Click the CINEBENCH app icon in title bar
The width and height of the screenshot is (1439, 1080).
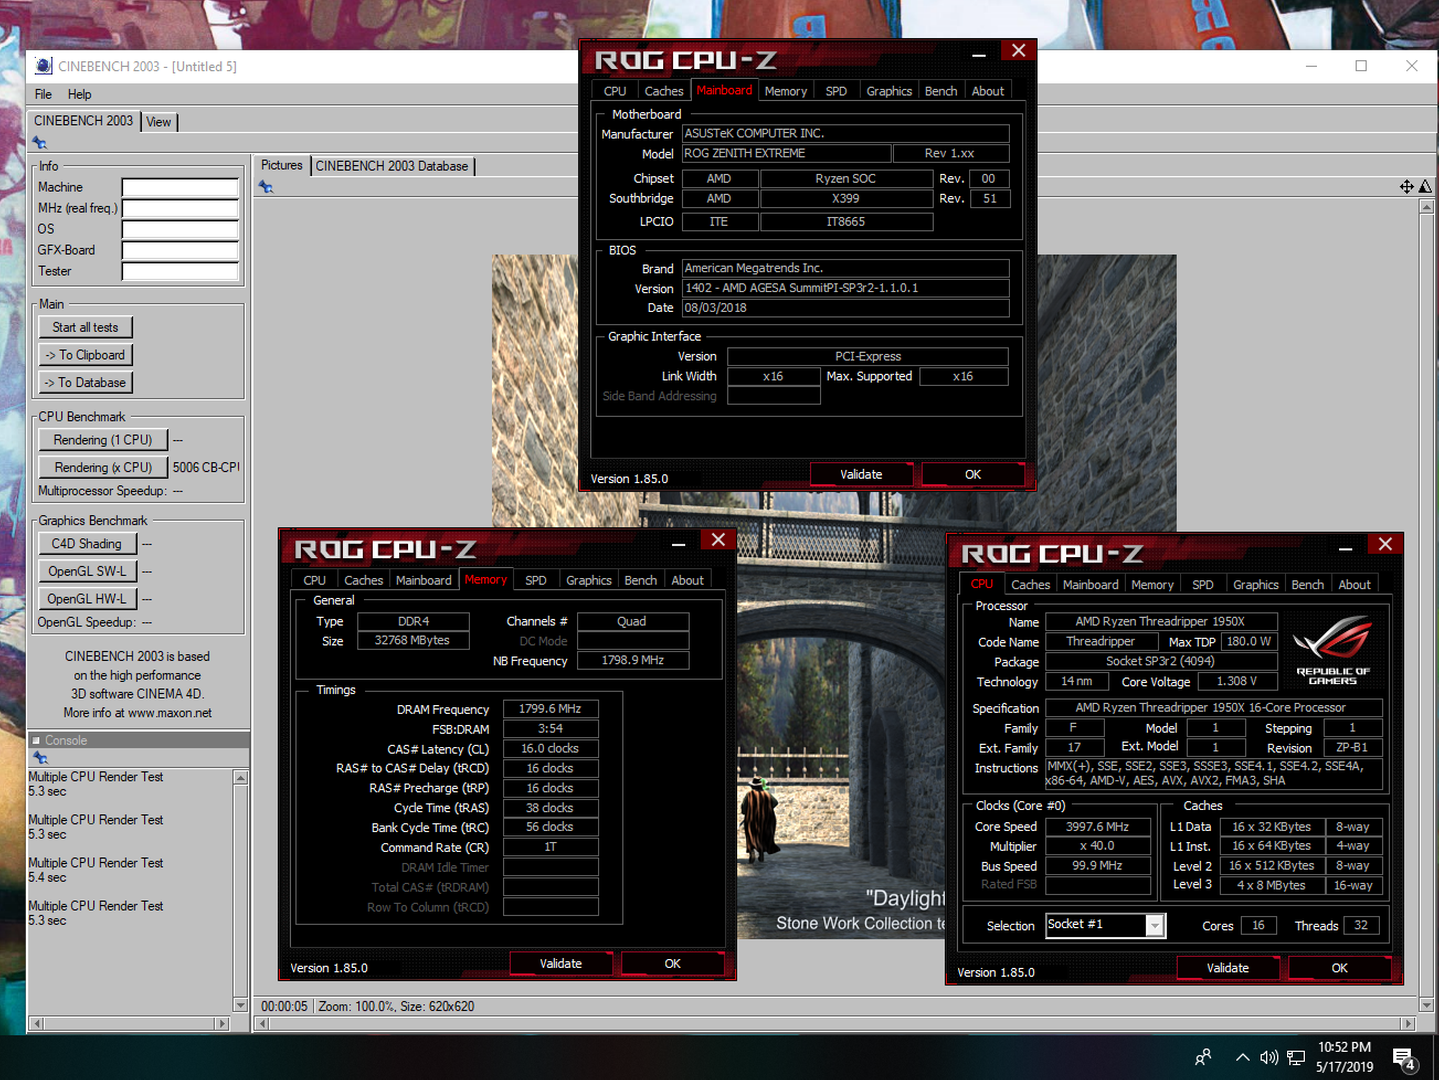43,66
